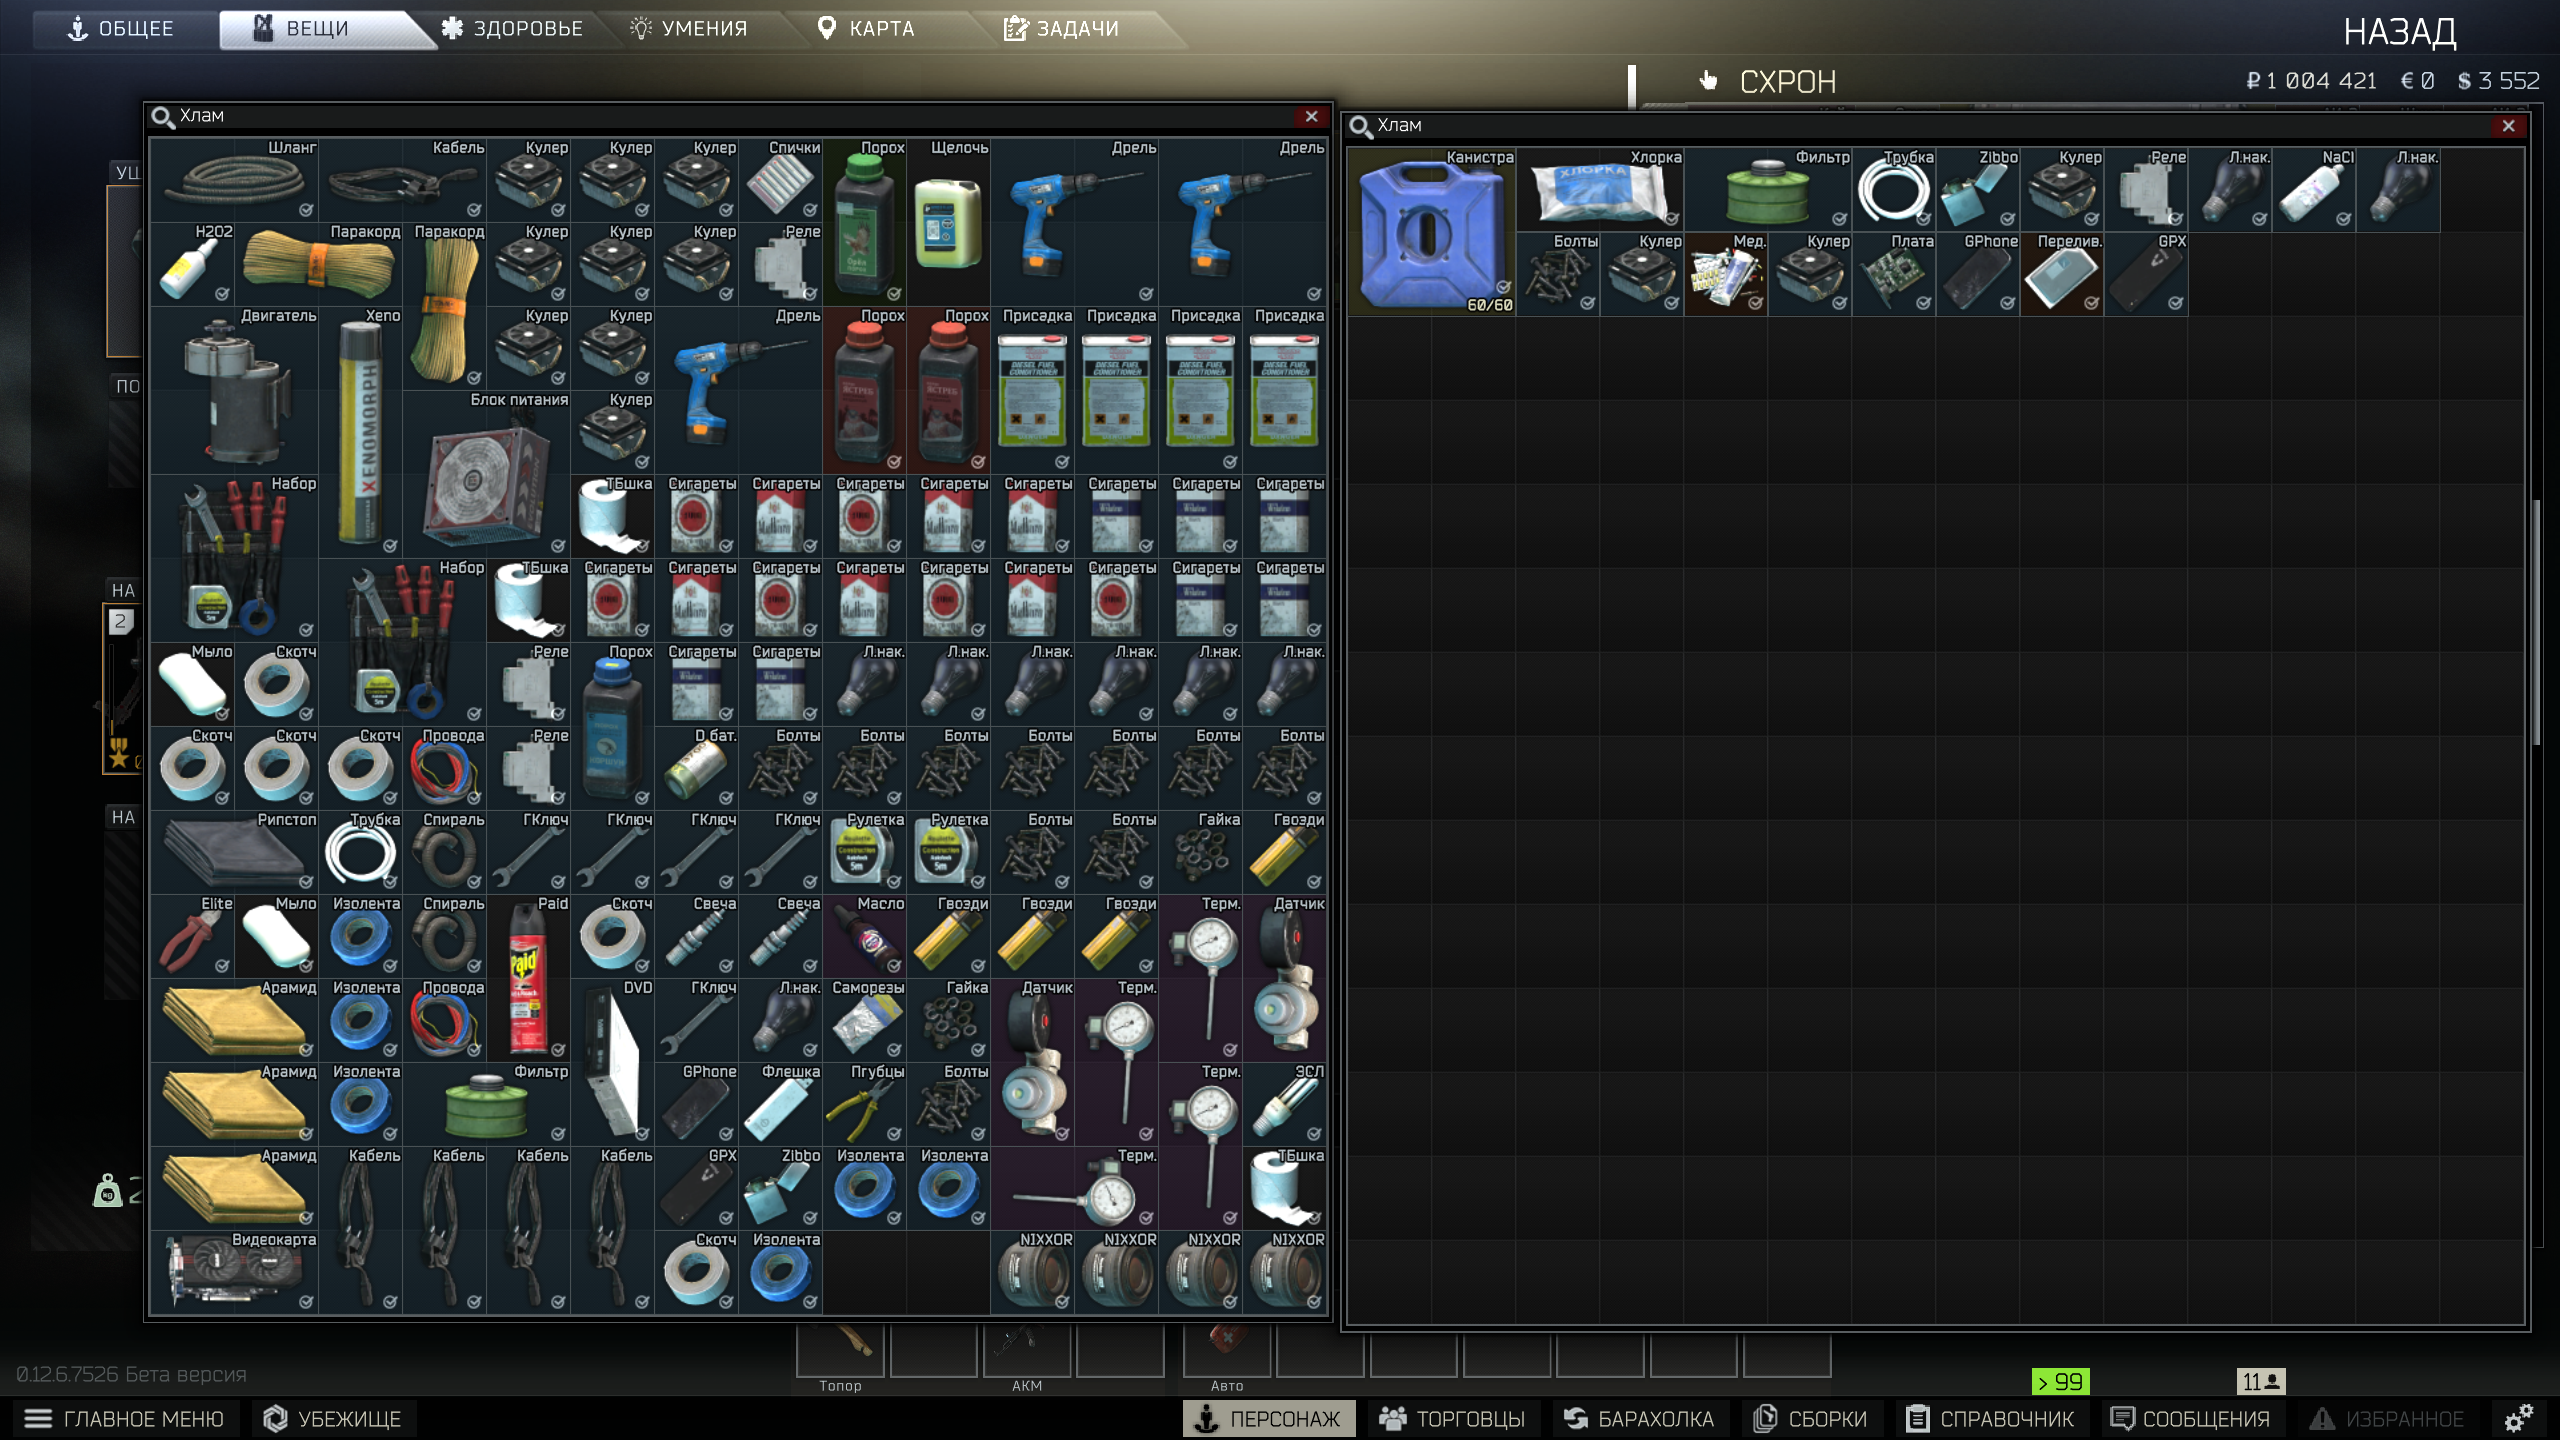Click the НАЗАД back button
The height and width of the screenshot is (1440, 2560).
pos(2399,32)
